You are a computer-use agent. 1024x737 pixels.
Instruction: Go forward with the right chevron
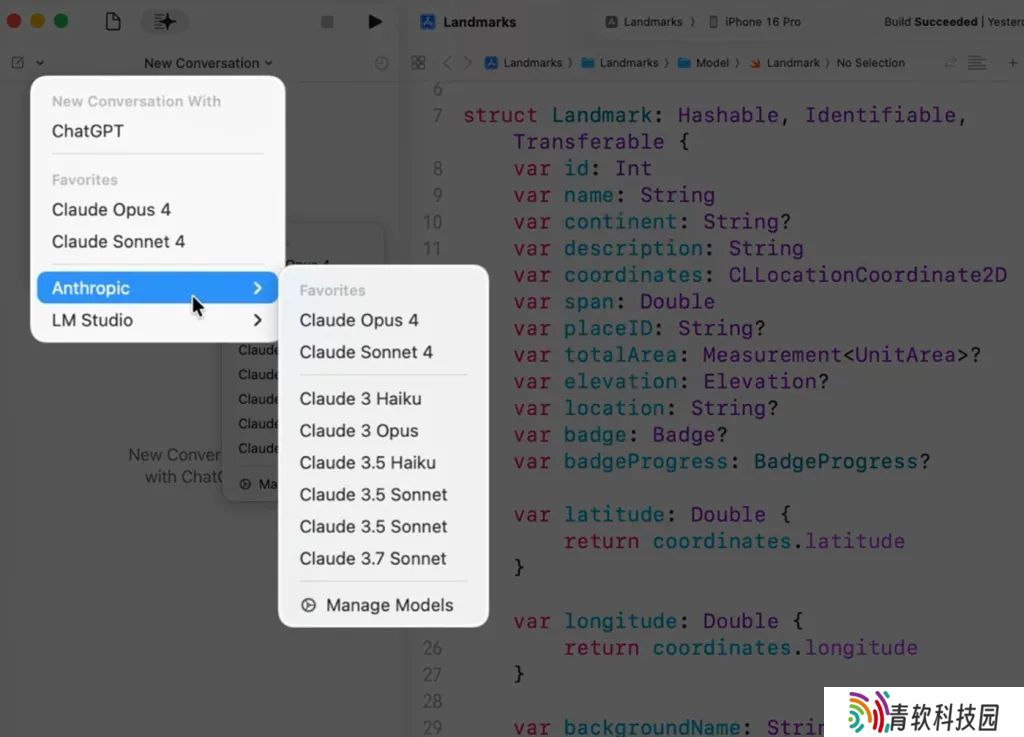click(467, 63)
